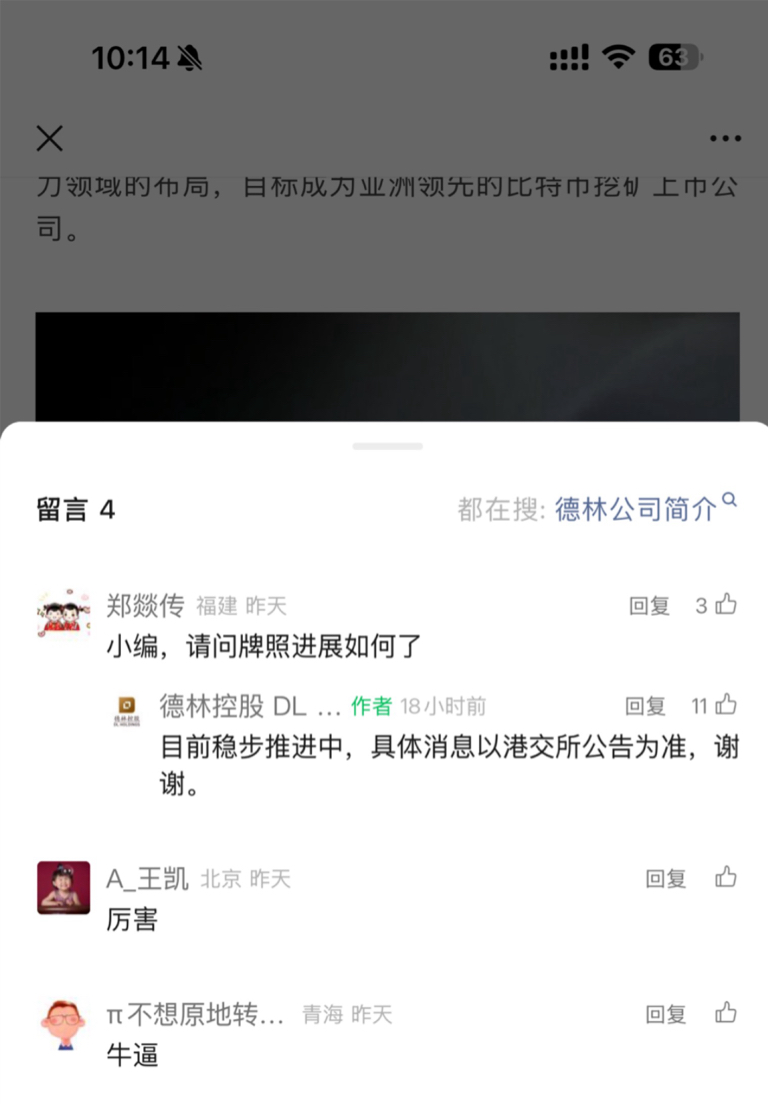Open A_王凯's profile avatar
The image size is (768, 1106).
63,887
